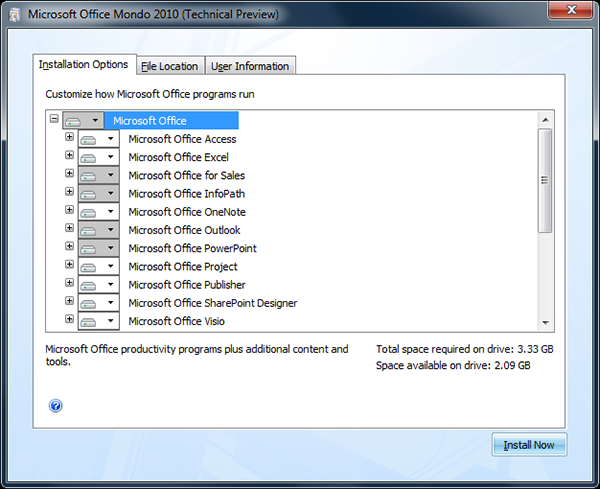
Task: Open help via the blue question mark icon
Action: [55, 406]
